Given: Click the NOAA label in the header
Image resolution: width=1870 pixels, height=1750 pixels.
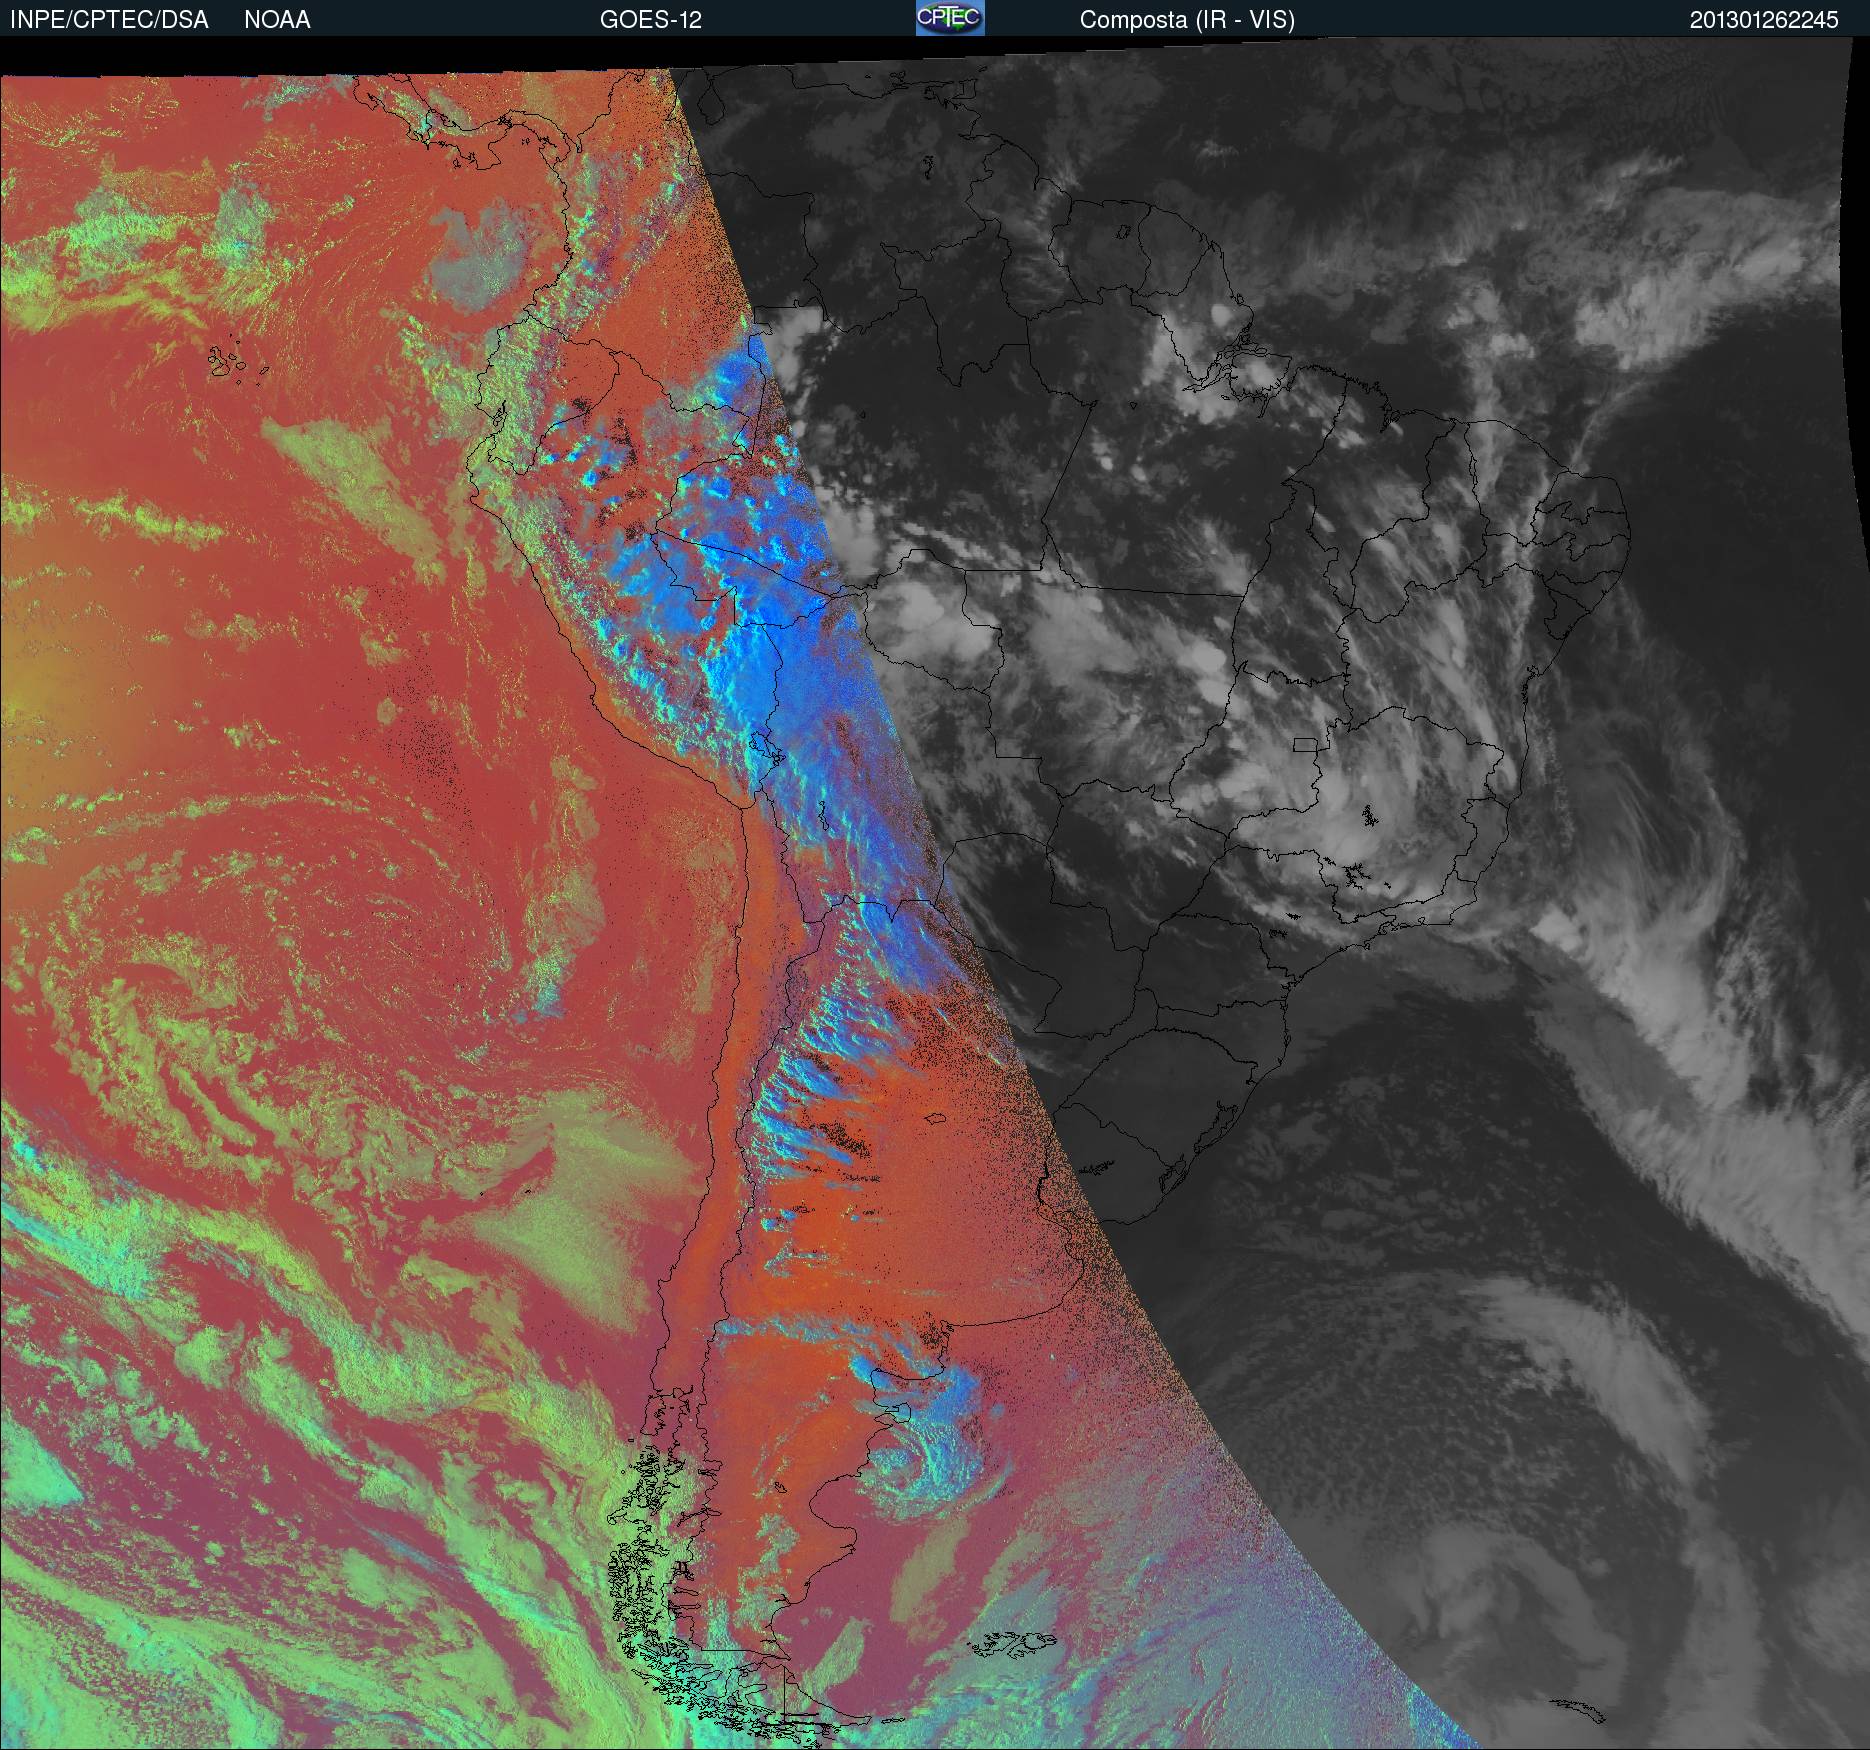Looking at the screenshot, I should click(277, 20).
